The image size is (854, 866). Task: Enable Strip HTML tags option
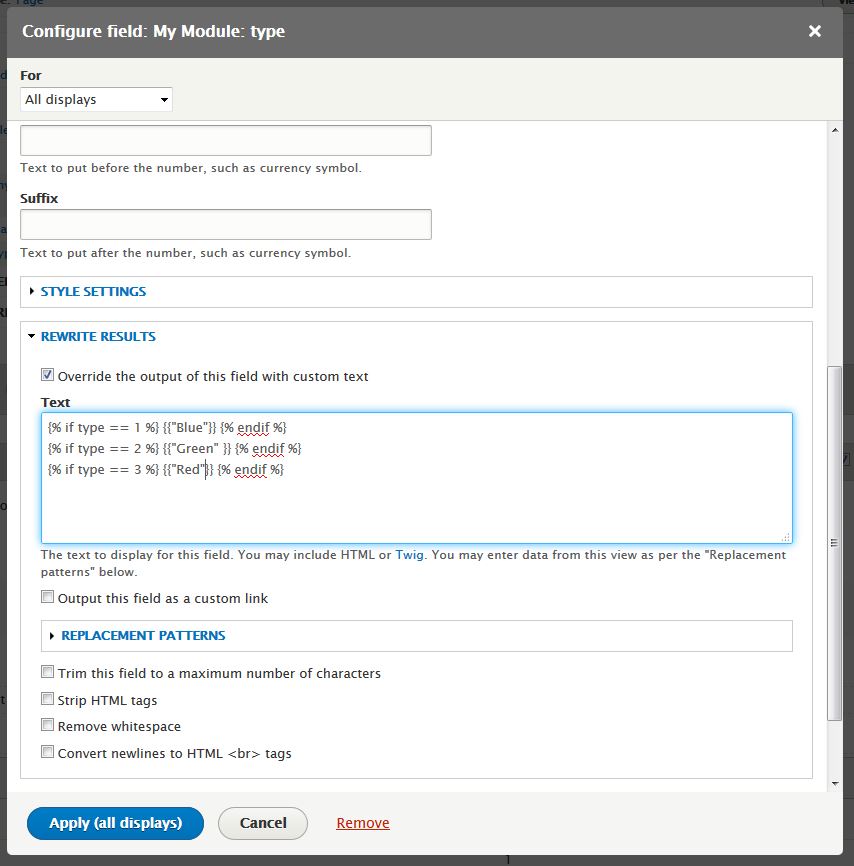[x=48, y=699]
